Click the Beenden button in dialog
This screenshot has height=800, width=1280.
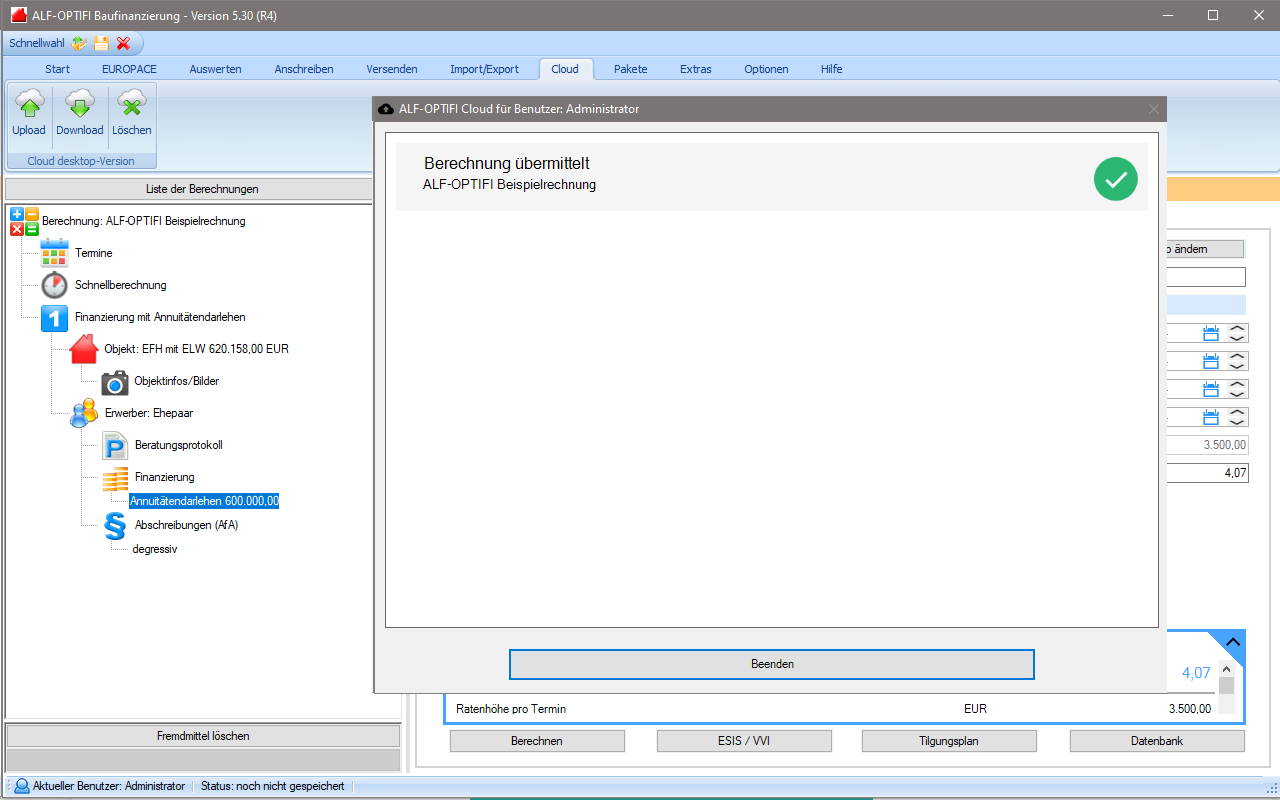772,664
